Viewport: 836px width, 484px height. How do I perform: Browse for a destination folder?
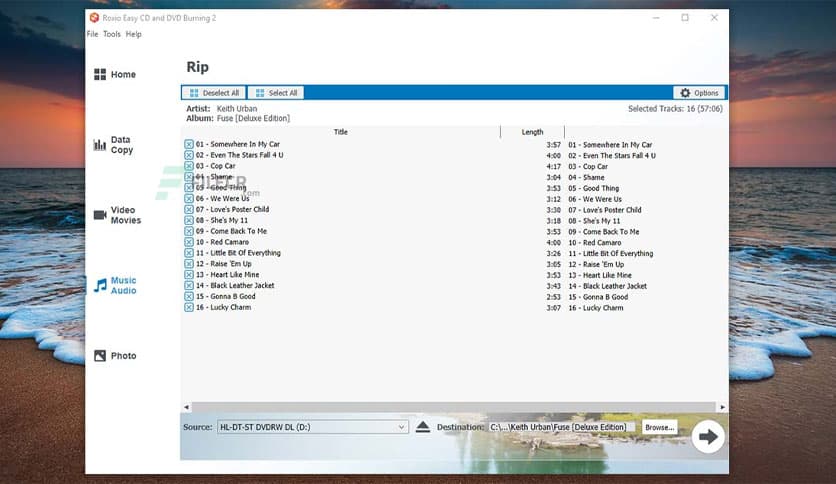(x=660, y=427)
